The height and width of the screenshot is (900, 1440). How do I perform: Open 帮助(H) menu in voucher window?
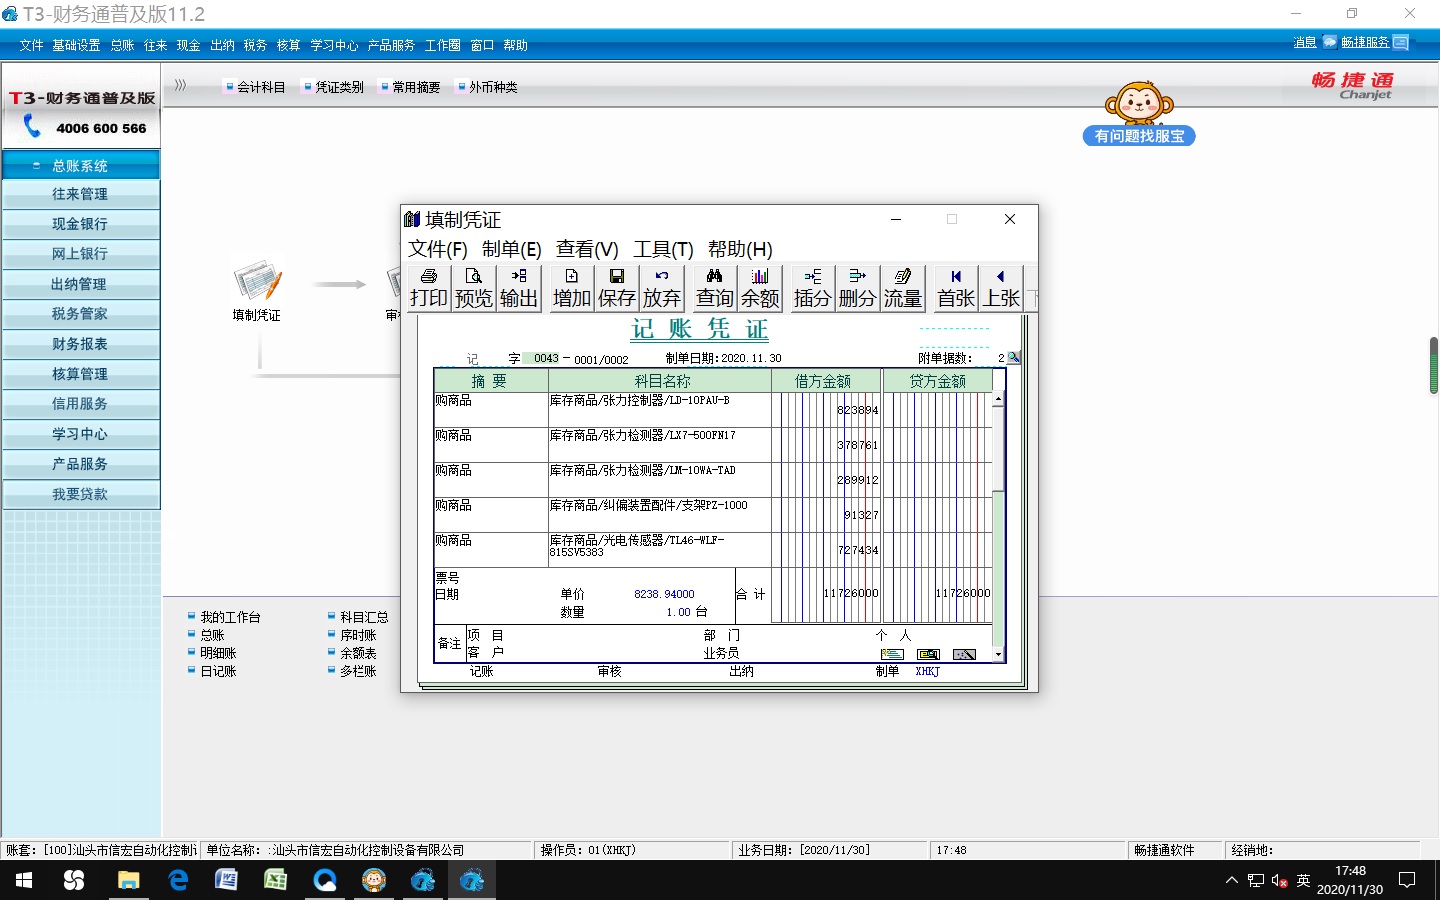740,249
